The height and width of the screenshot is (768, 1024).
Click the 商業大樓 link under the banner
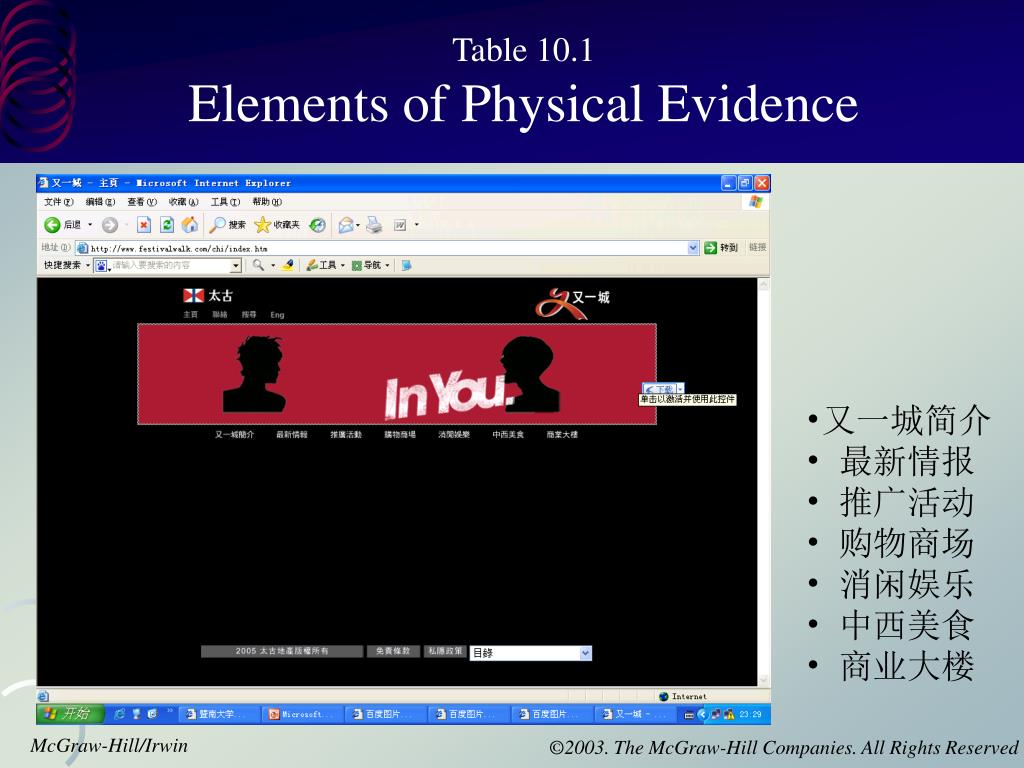562,434
